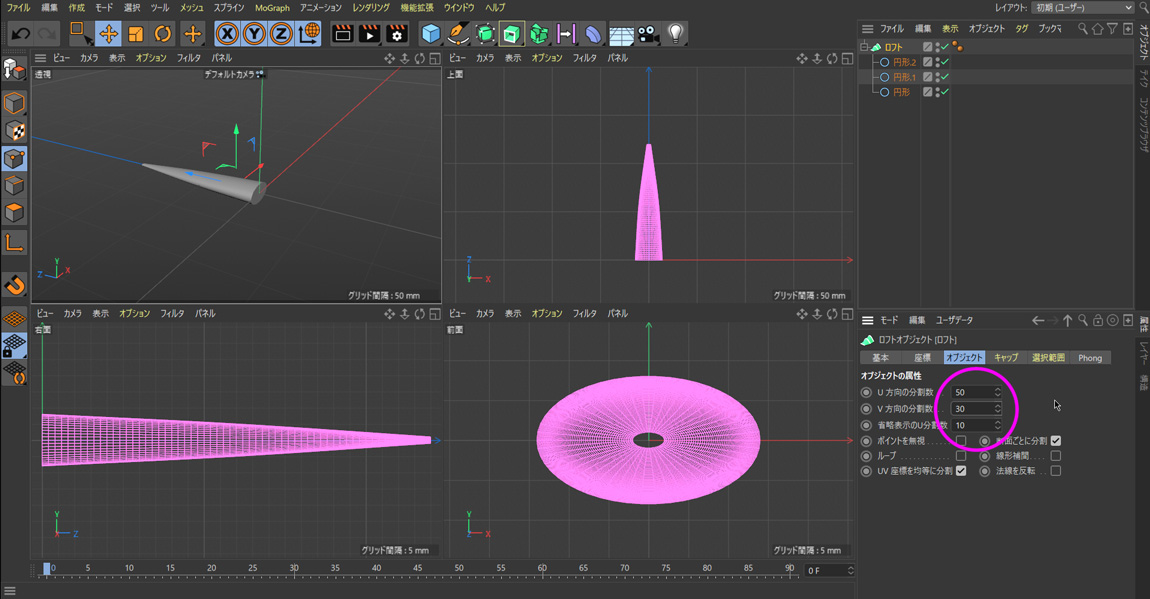Viewport: 1150px width, 599px height.
Task: Uncheck the UV 座標を均等に分割 checkbox
Action: (x=960, y=471)
